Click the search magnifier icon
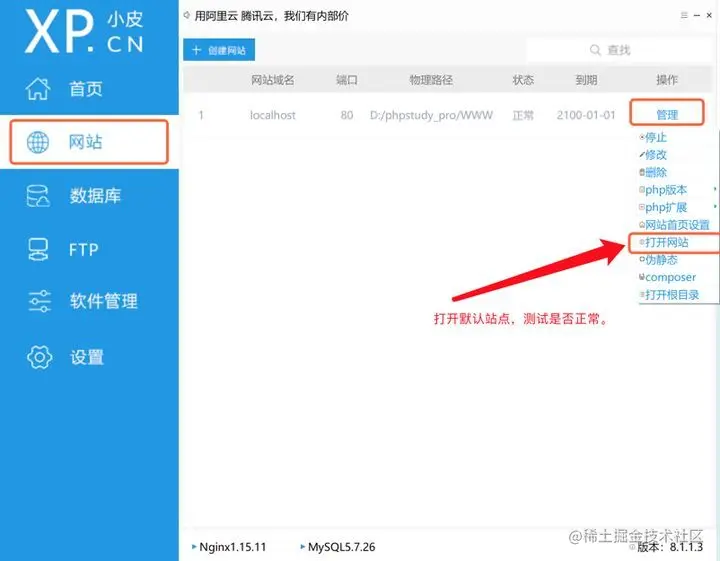Image resolution: width=720 pixels, height=561 pixels. (x=595, y=50)
